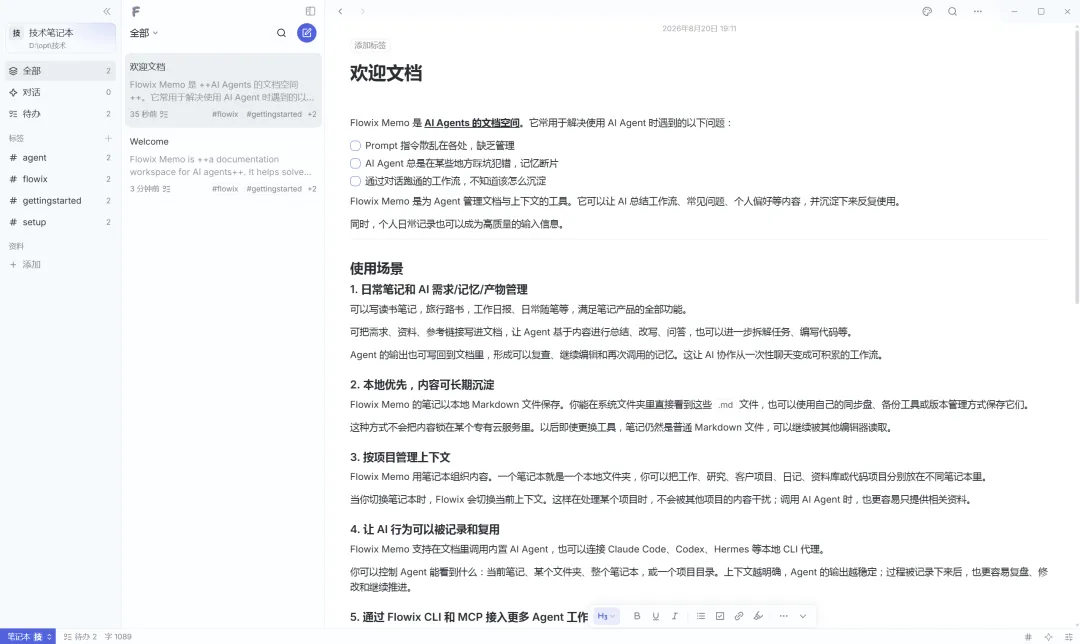Filter by the agent tag
This screenshot has height=644, width=1080.
tap(61, 158)
